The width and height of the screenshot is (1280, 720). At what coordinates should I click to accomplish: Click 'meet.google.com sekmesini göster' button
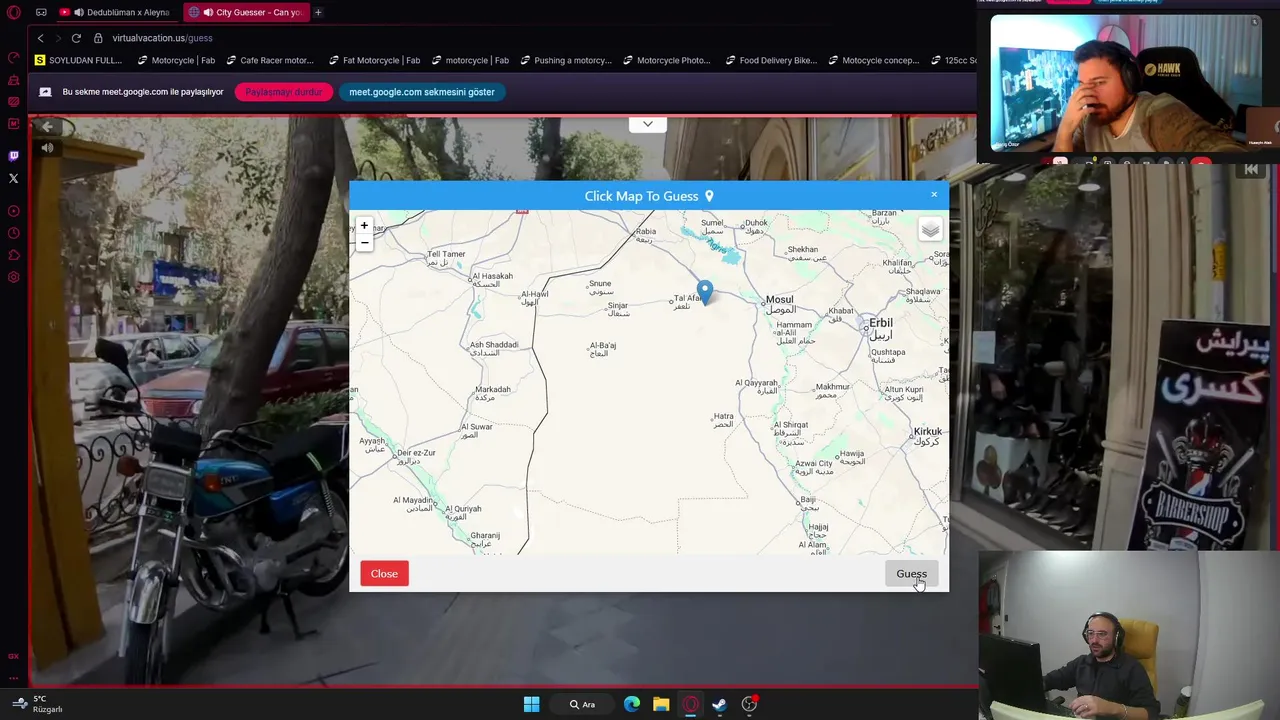(422, 92)
